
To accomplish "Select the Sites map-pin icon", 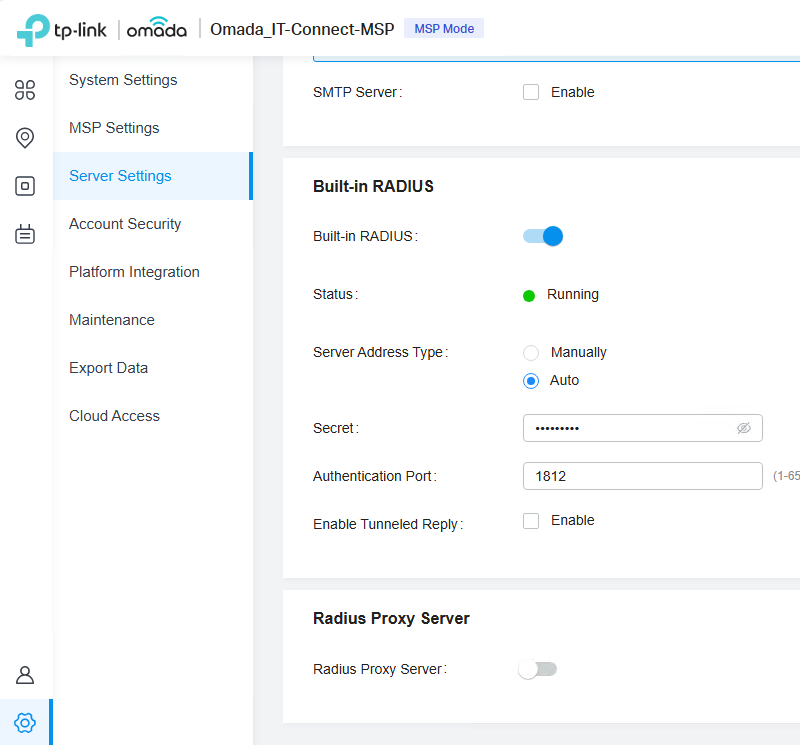I will 24,138.
